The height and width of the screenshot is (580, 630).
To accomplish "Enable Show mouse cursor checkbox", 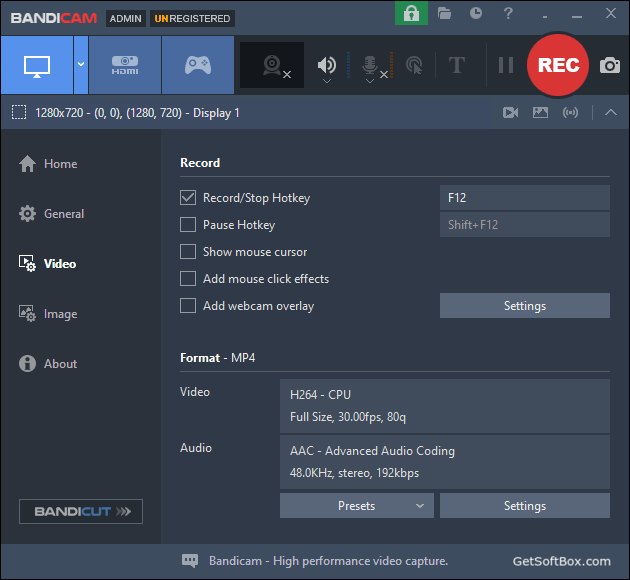I will pyautogui.click(x=188, y=252).
